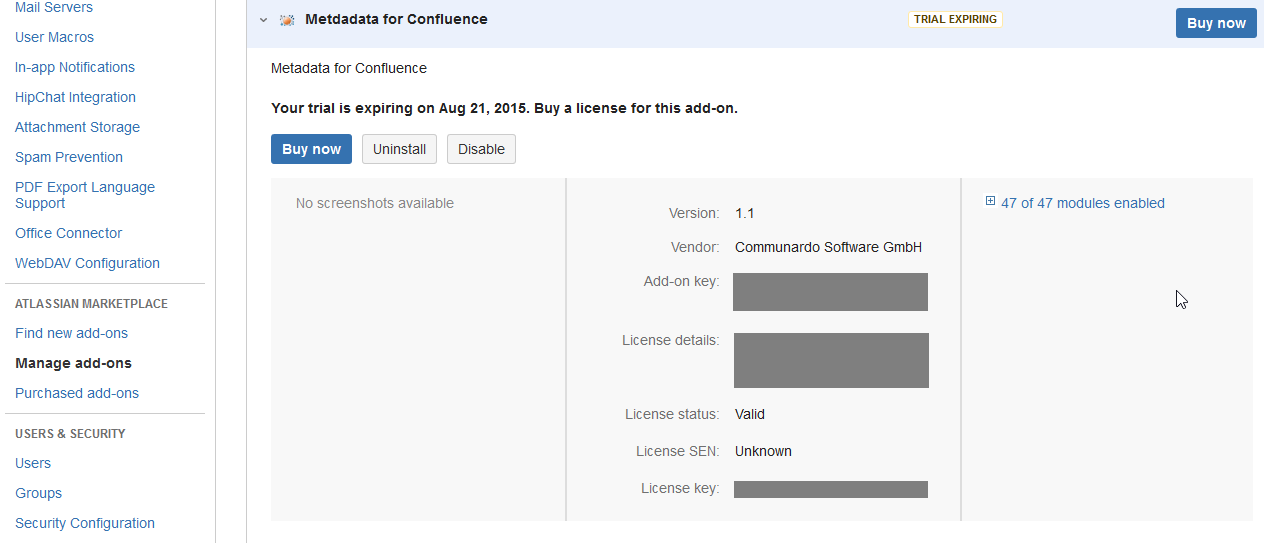
Task: Open Security Configuration in sidebar
Action: [85, 523]
